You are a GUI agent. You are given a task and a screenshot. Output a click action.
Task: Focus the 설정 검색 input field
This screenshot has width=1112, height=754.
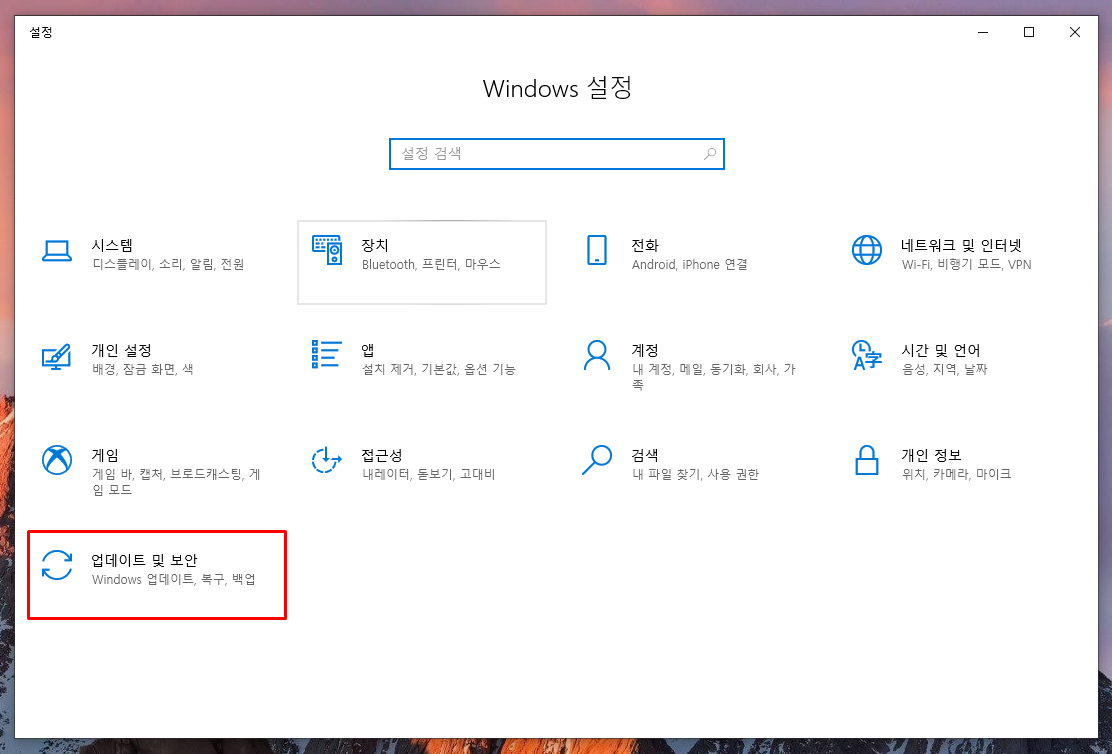[557, 154]
